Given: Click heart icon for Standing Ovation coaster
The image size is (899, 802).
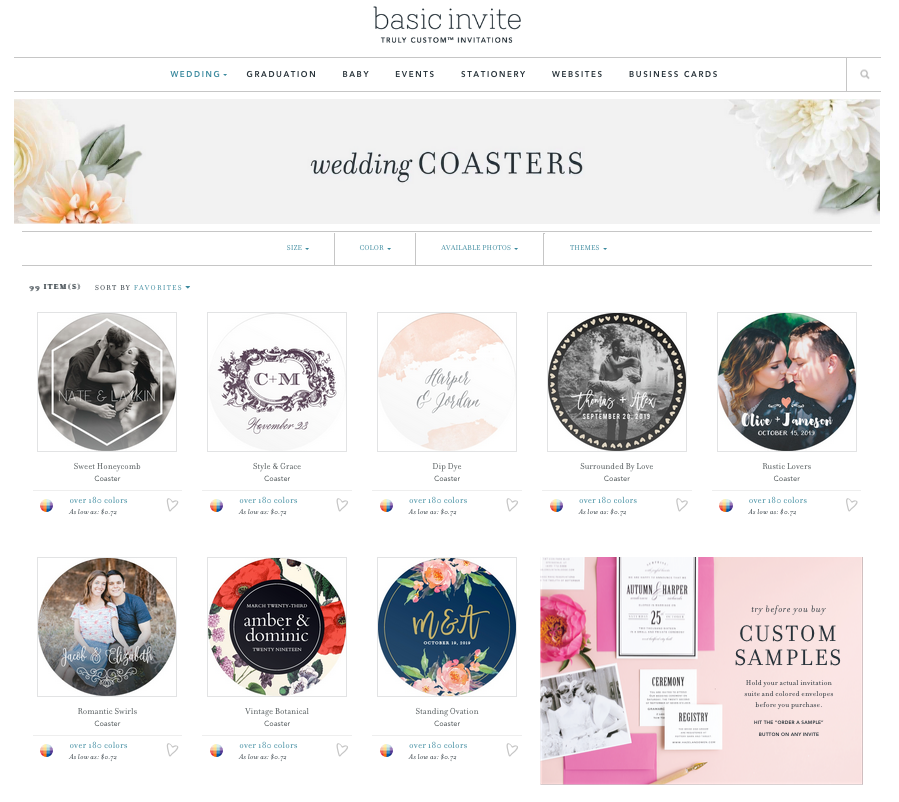Looking at the screenshot, I should click(x=512, y=750).
